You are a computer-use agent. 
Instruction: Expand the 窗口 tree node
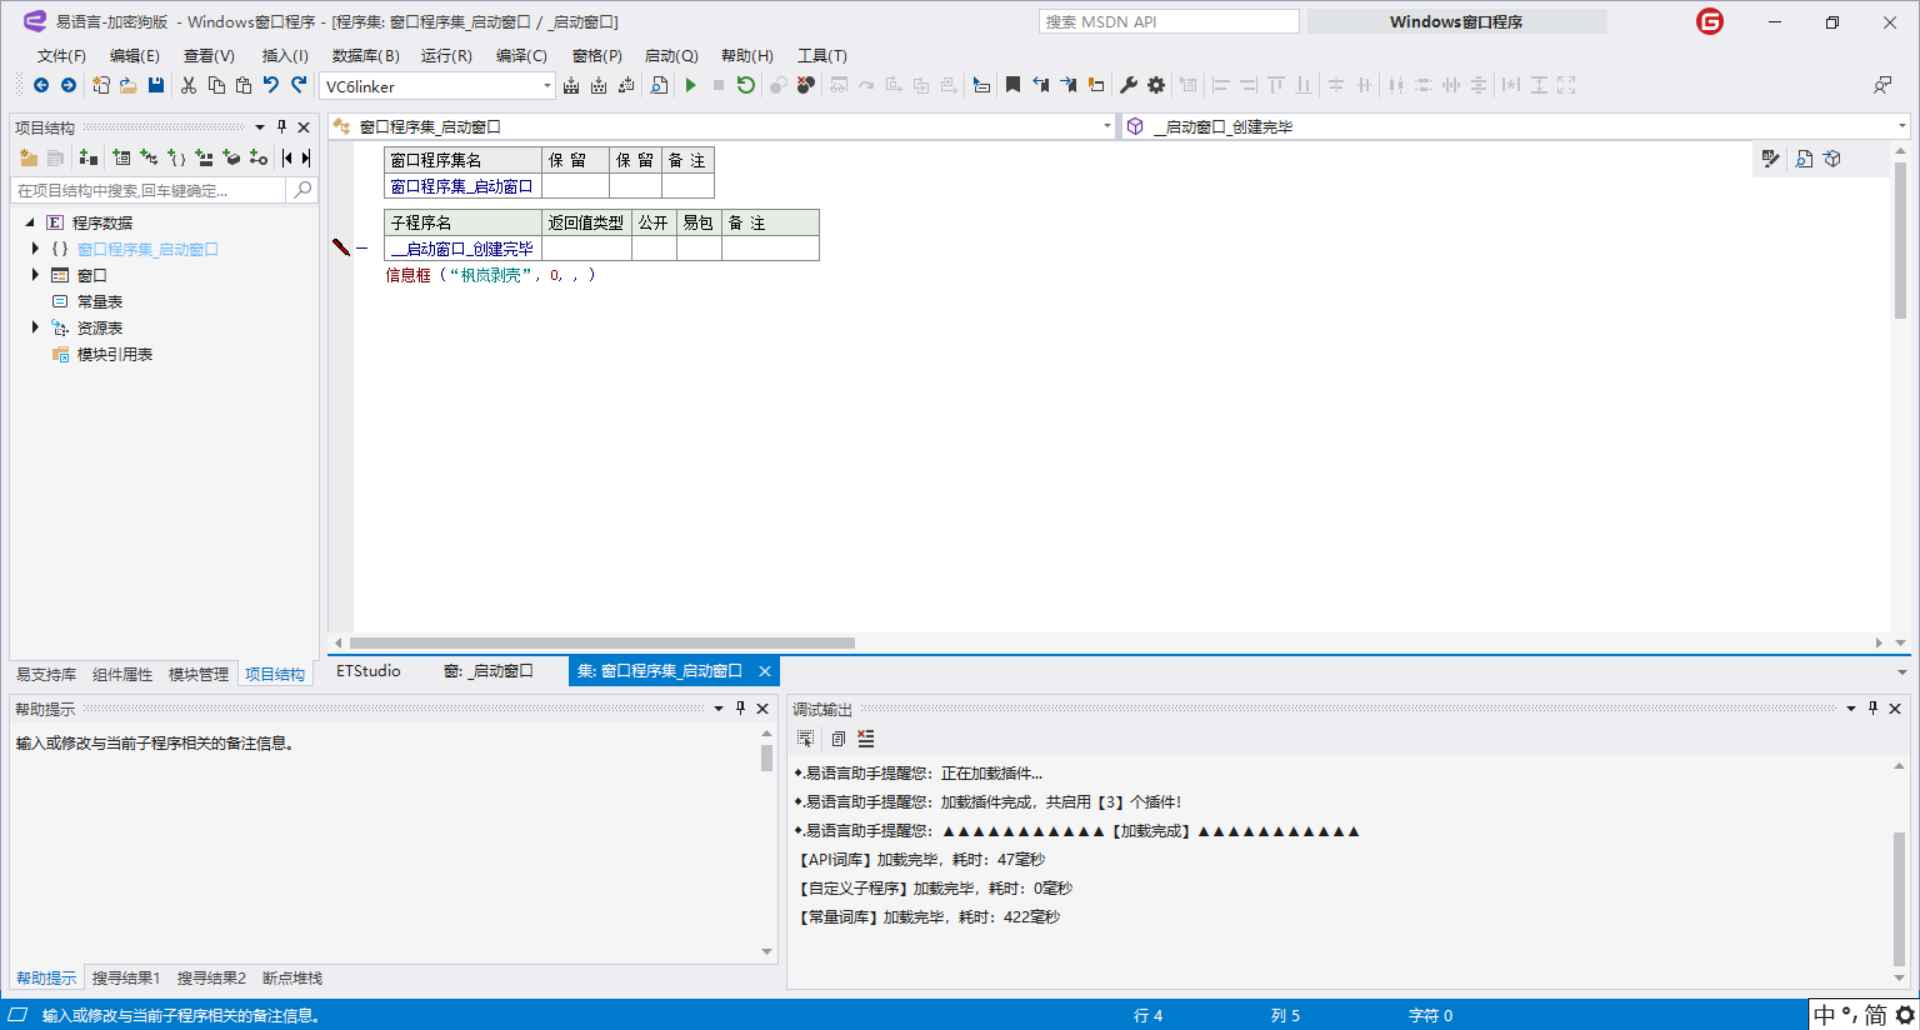coord(35,275)
